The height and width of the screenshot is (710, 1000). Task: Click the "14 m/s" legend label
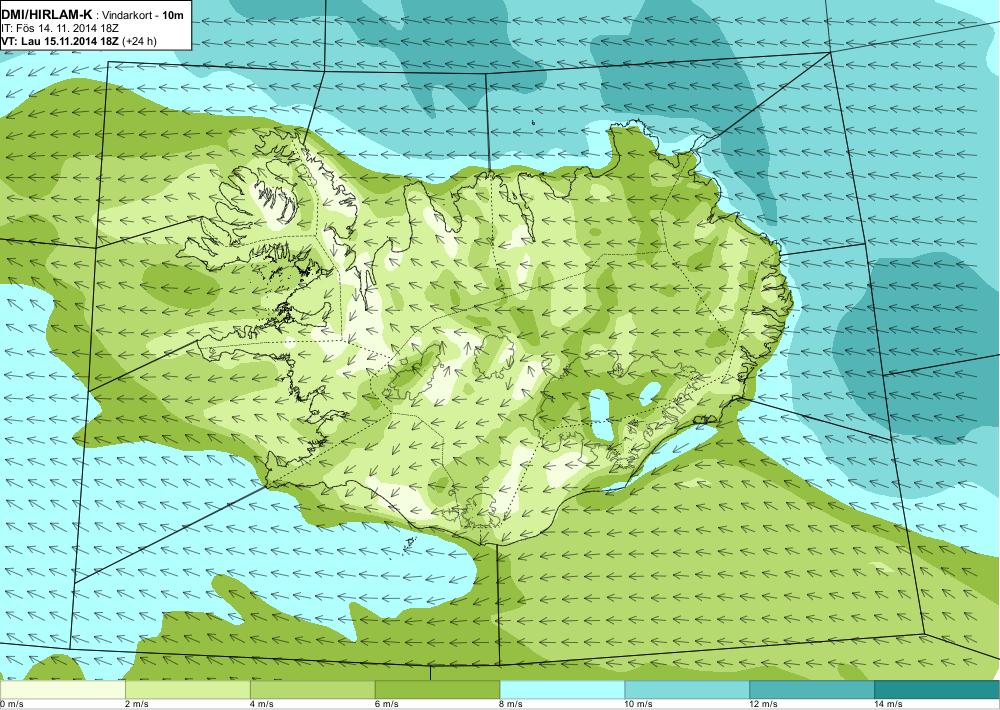pyautogui.click(x=889, y=704)
